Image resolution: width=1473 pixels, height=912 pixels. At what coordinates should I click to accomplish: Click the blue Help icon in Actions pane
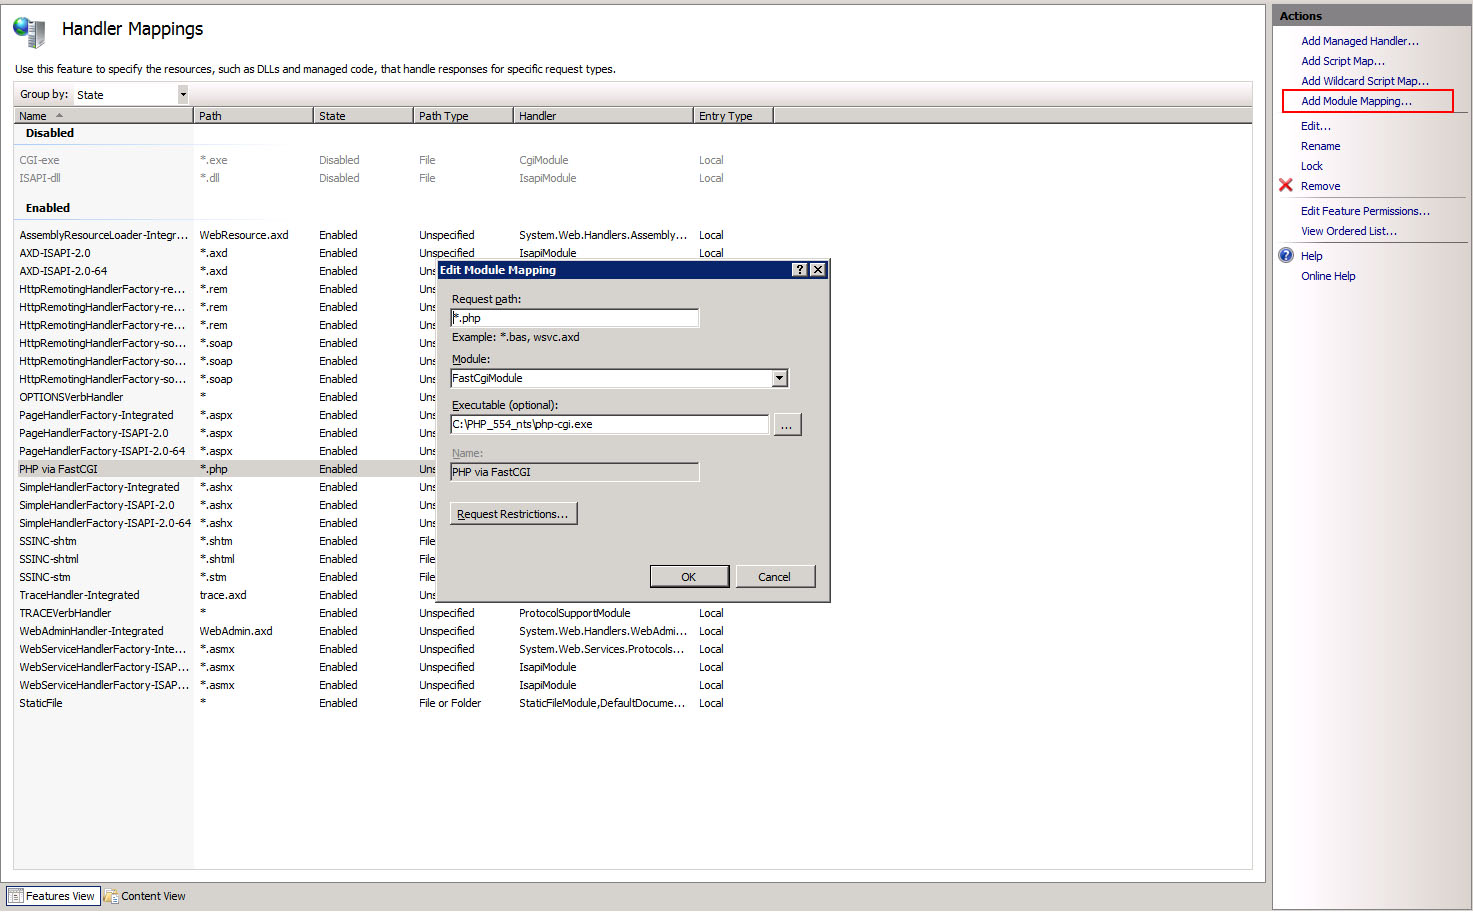pos(1286,255)
